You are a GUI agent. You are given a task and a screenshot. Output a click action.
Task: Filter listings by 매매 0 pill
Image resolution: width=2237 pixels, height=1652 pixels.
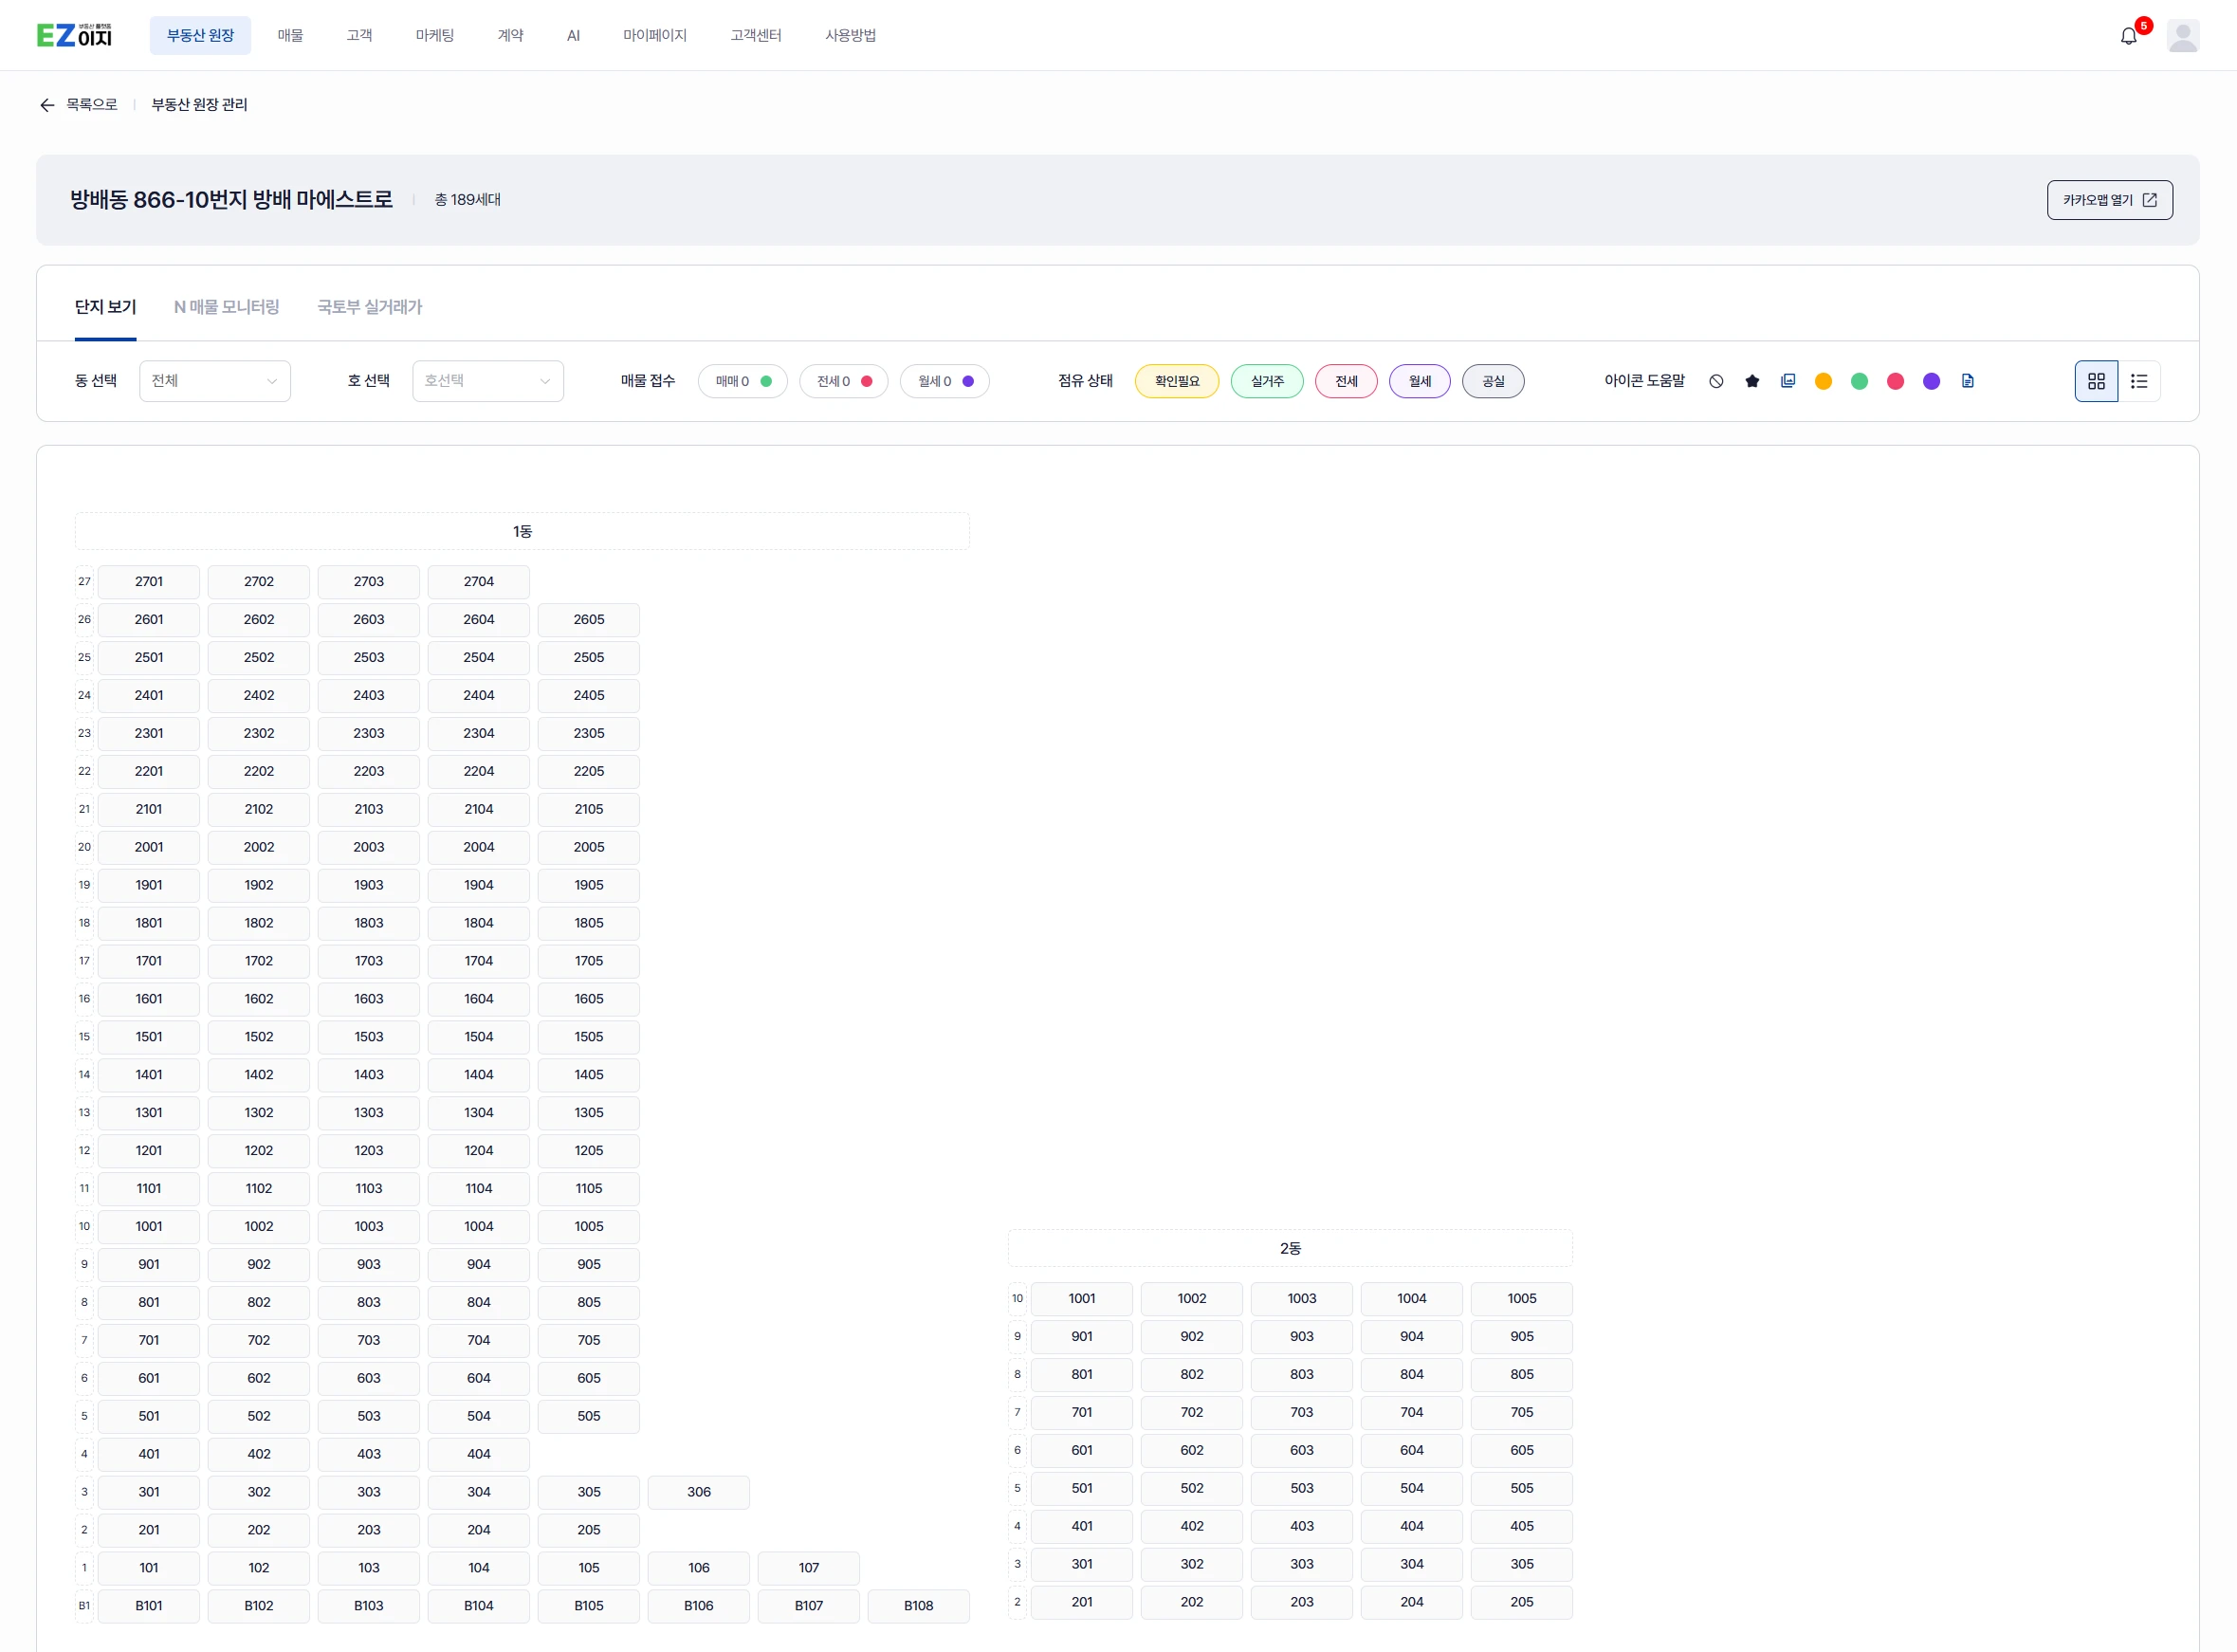point(742,381)
